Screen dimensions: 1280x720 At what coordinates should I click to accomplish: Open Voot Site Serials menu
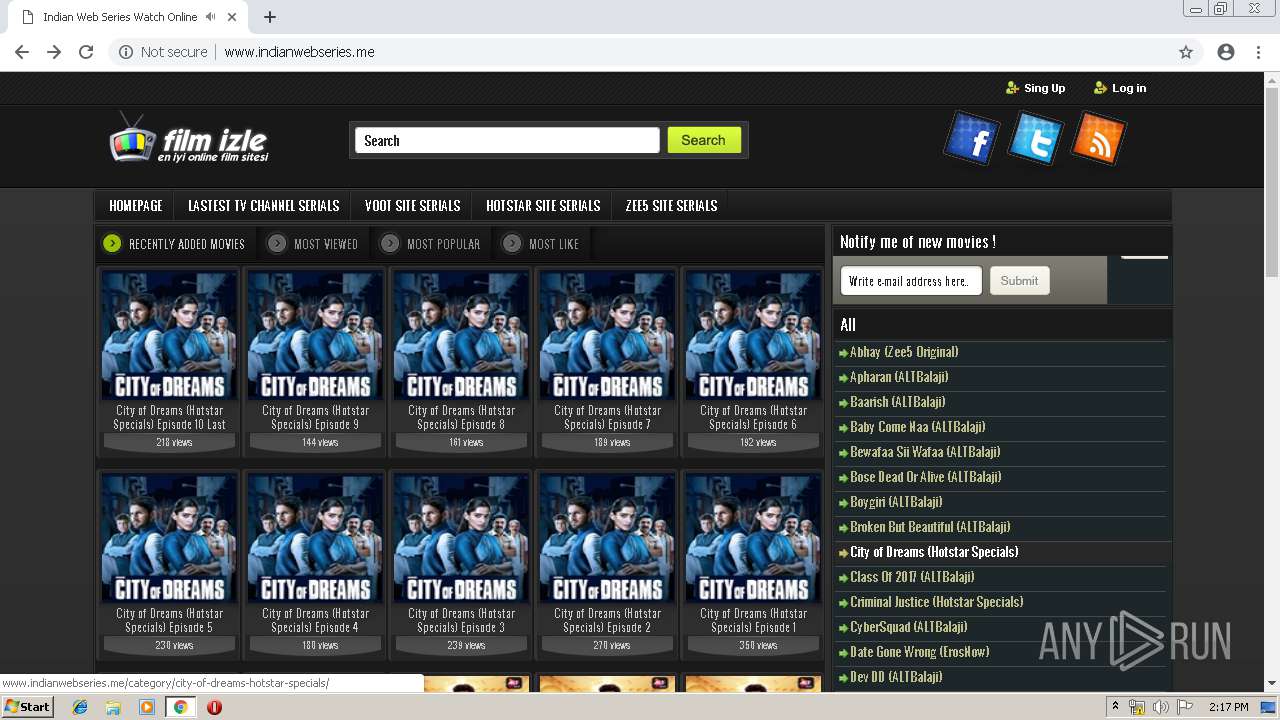(412, 206)
